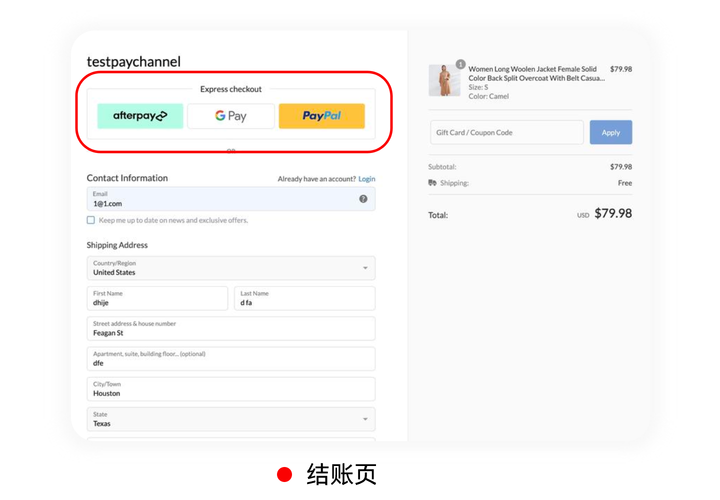Select the total amount $79.98 next to USD
The width and height of the screenshot is (720, 500).
613,213
